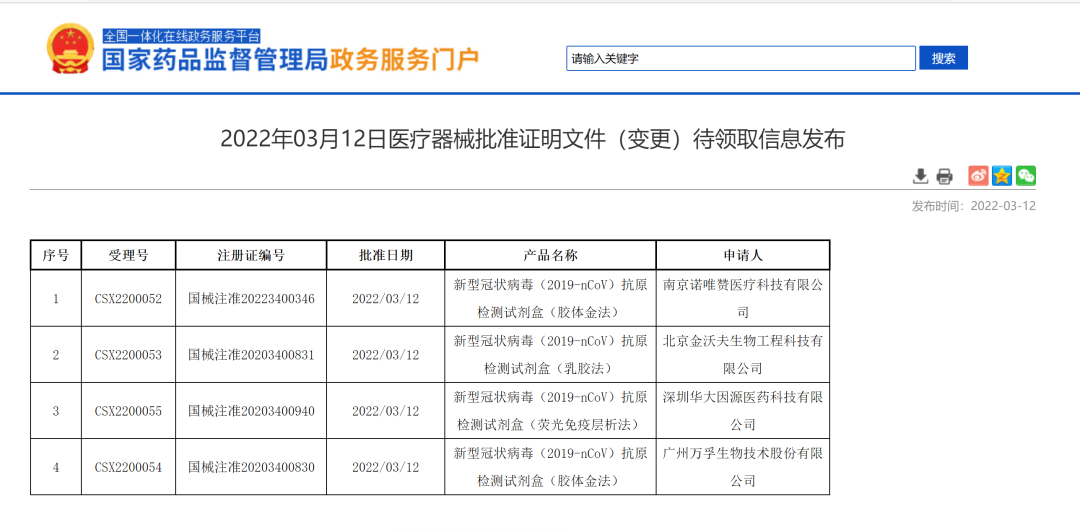Click the national emblem logo
1080x530 pixels.
[x=69, y=49]
